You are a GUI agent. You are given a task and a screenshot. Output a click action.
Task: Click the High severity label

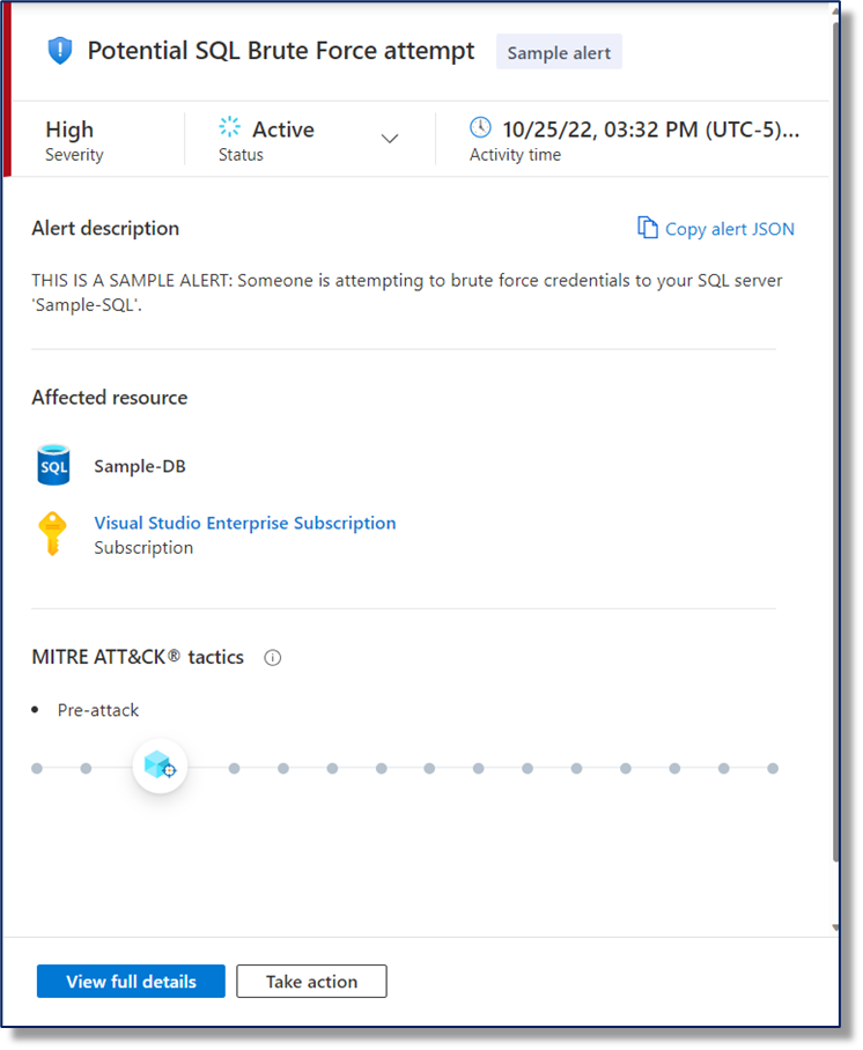(70, 129)
